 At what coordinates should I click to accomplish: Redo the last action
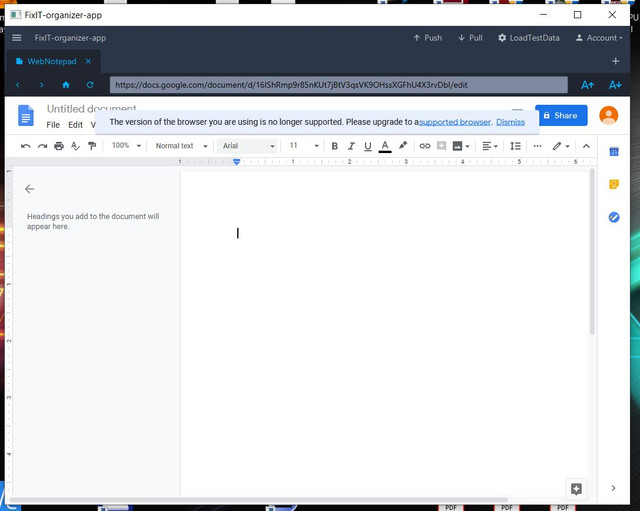pos(42,146)
